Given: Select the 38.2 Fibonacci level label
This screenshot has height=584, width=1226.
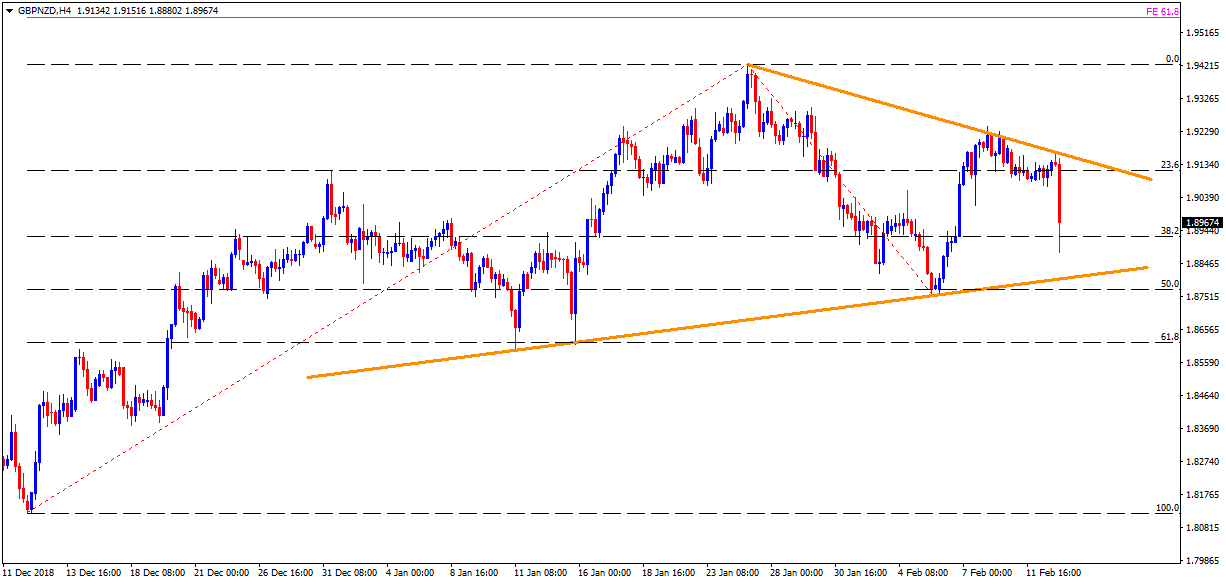Looking at the screenshot, I should 1169,231.
